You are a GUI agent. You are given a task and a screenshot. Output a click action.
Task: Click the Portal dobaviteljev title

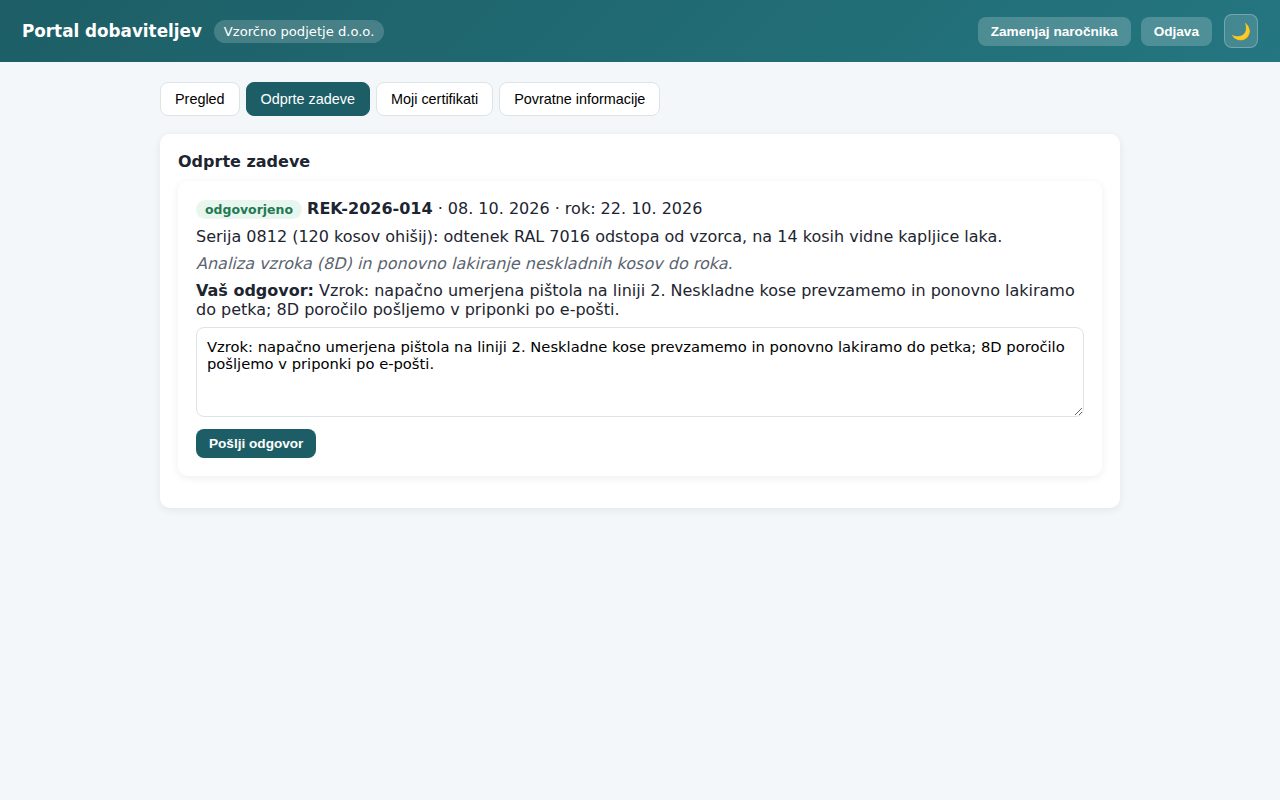point(112,31)
